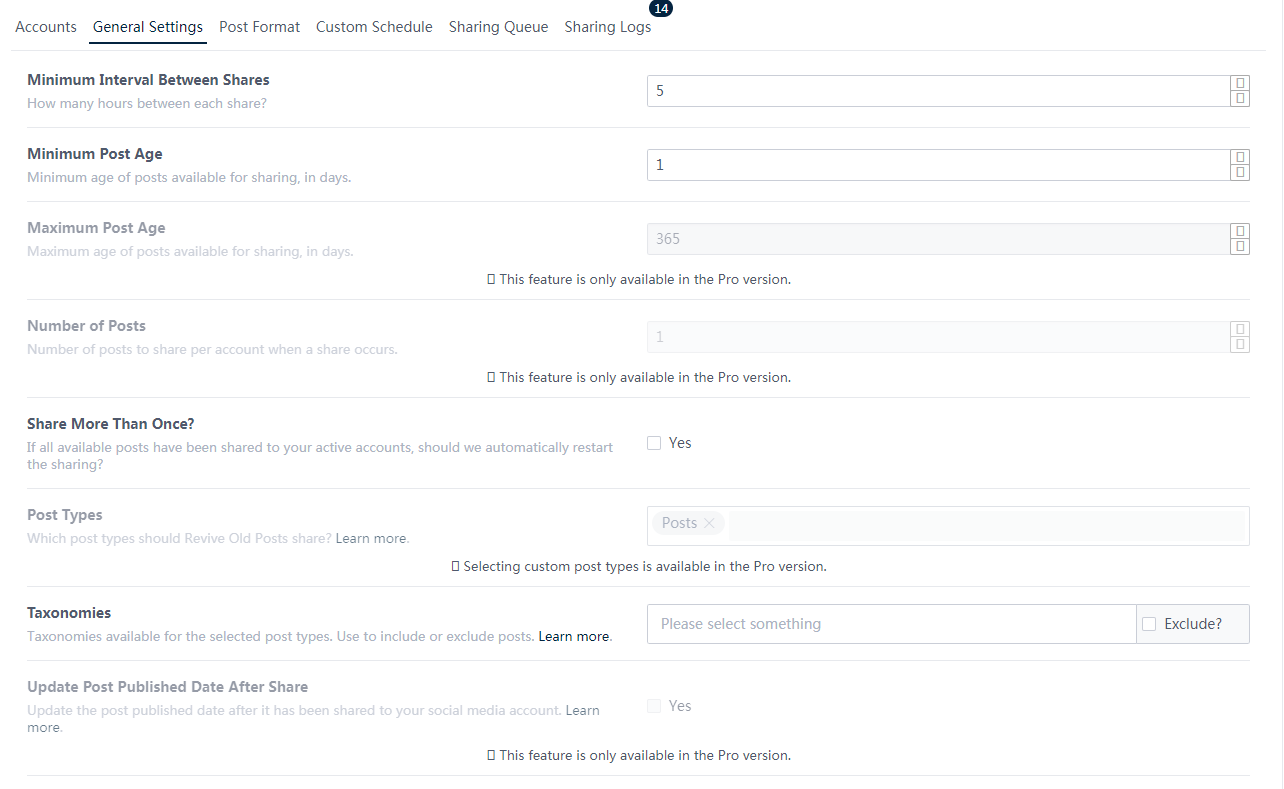Click into the Minimum Post Age field

coord(937,165)
